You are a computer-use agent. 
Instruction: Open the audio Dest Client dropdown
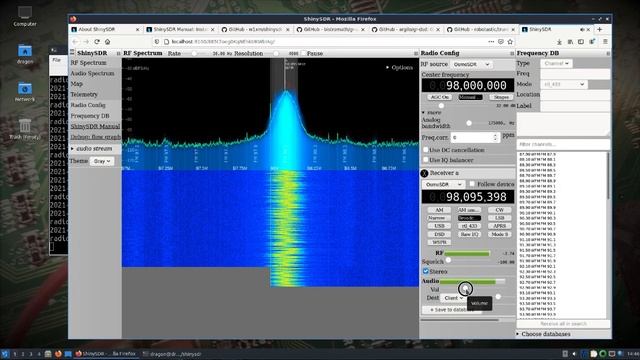point(453,298)
